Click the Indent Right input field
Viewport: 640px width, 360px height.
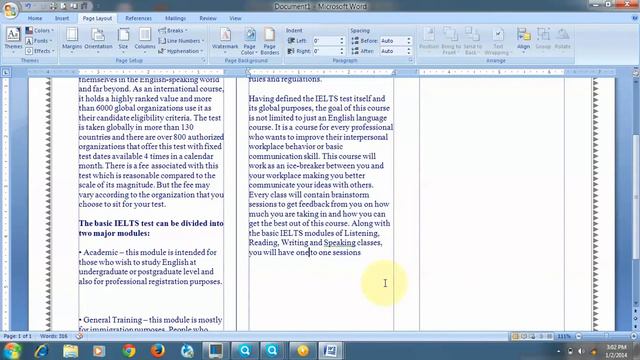point(326,51)
